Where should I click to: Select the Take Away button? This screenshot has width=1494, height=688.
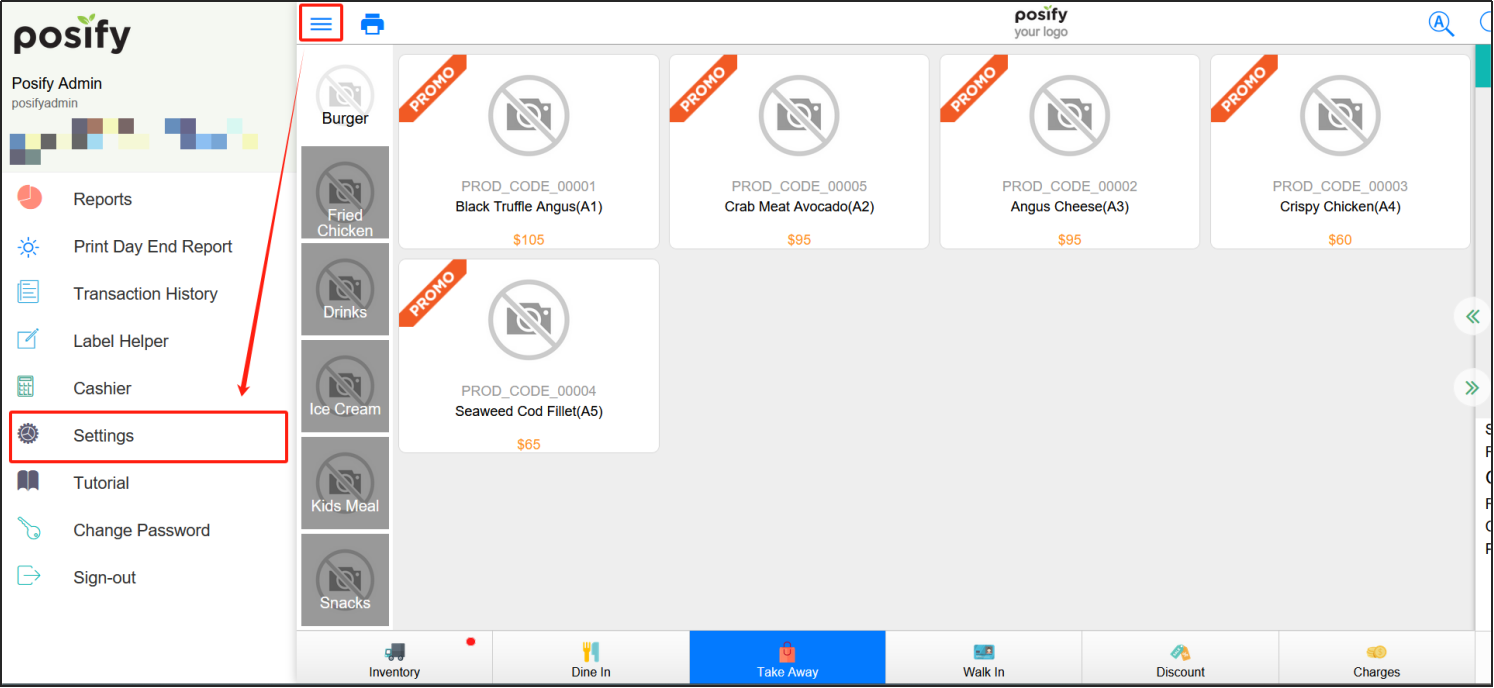788,659
